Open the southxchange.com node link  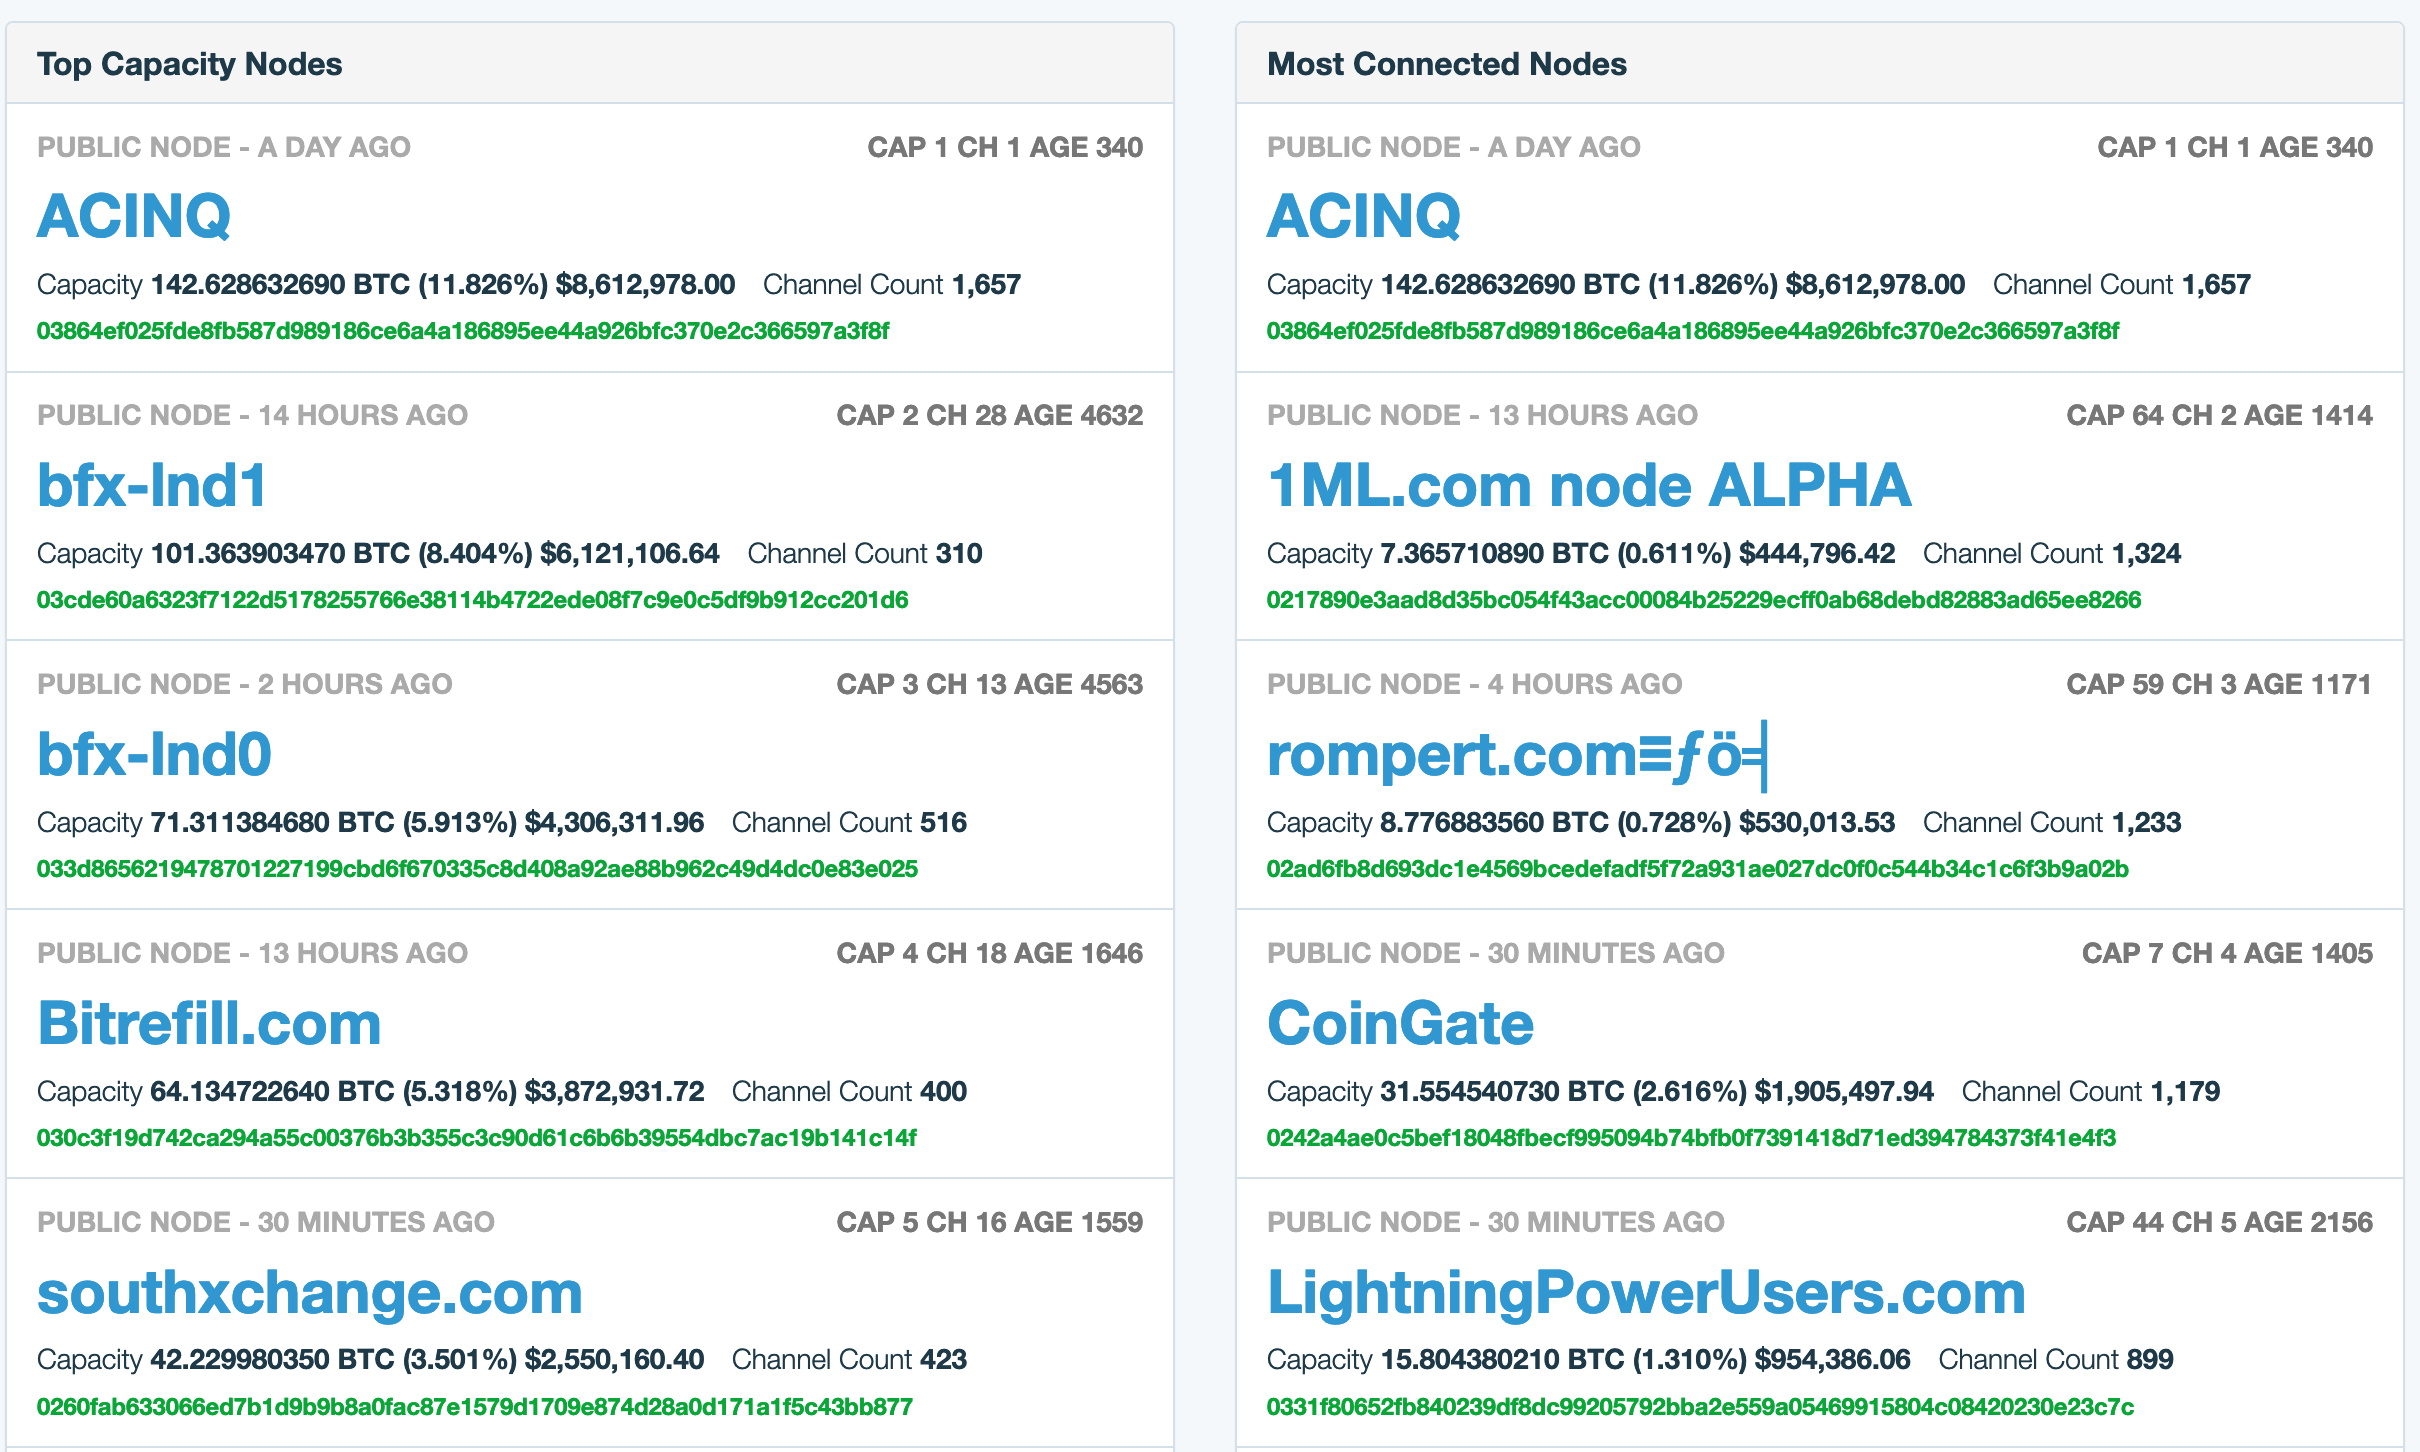pos(309,1292)
